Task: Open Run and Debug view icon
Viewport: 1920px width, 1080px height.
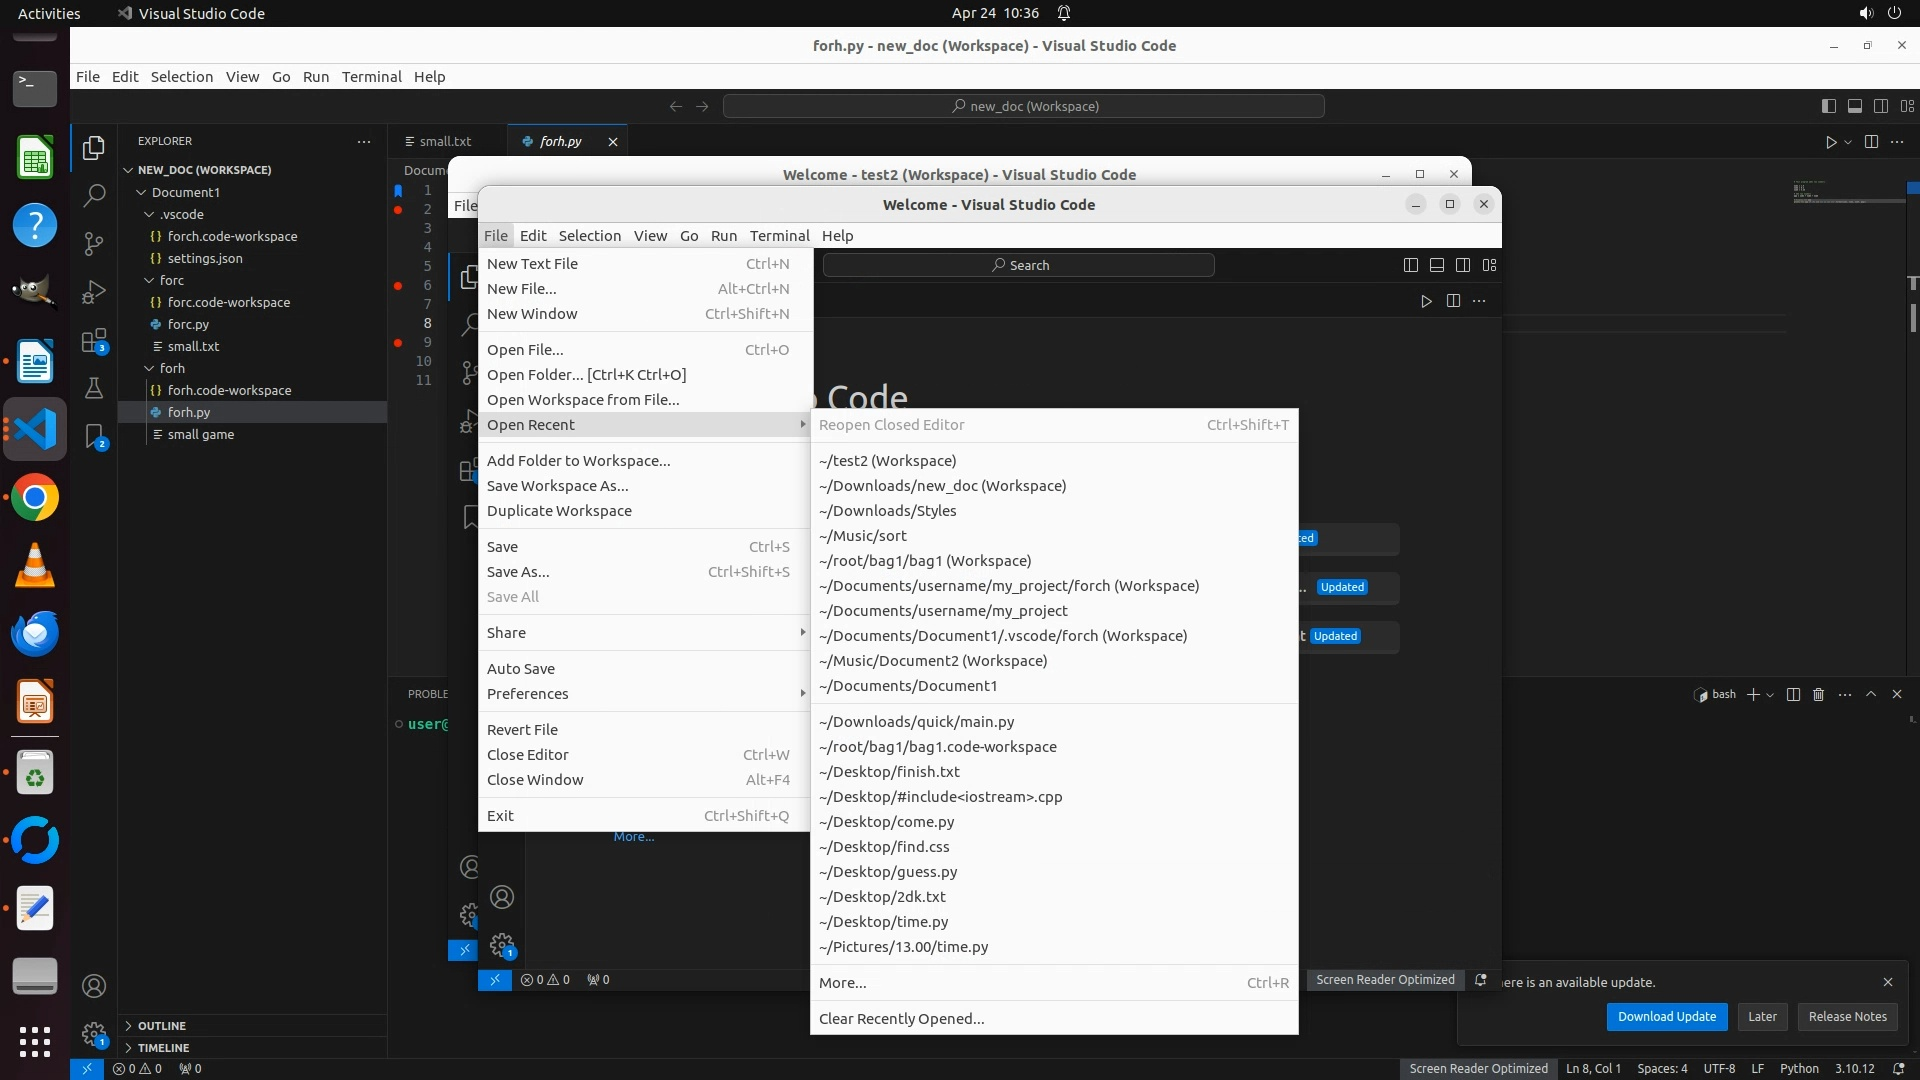Action: (x=94, y=291)
